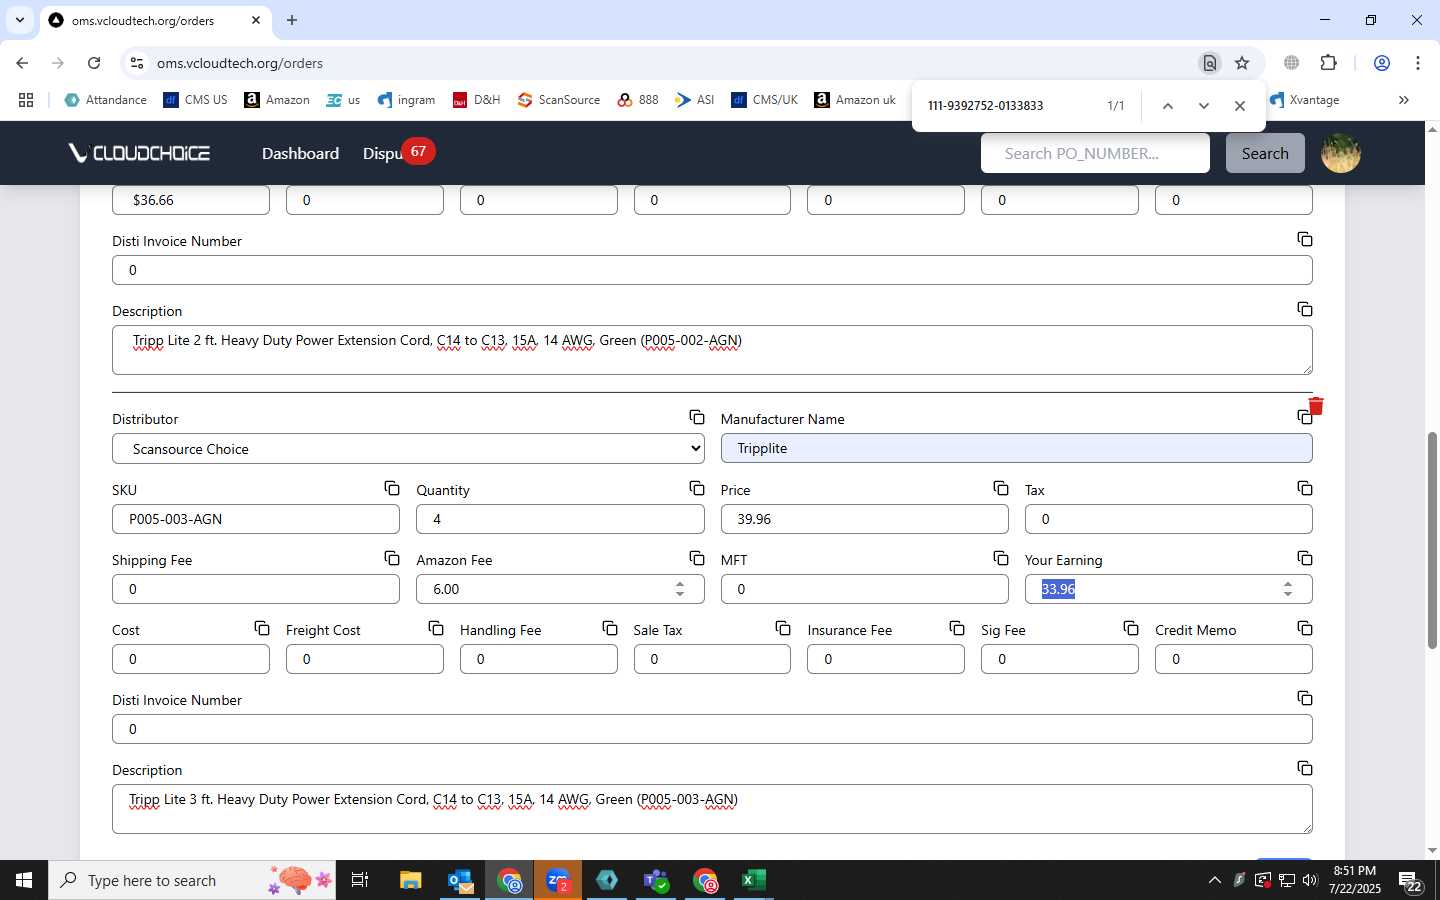The width and height of the screenshot is (1440, 900).
Task: Copy the Quantity field value
Action: click(x=697, y=488)
